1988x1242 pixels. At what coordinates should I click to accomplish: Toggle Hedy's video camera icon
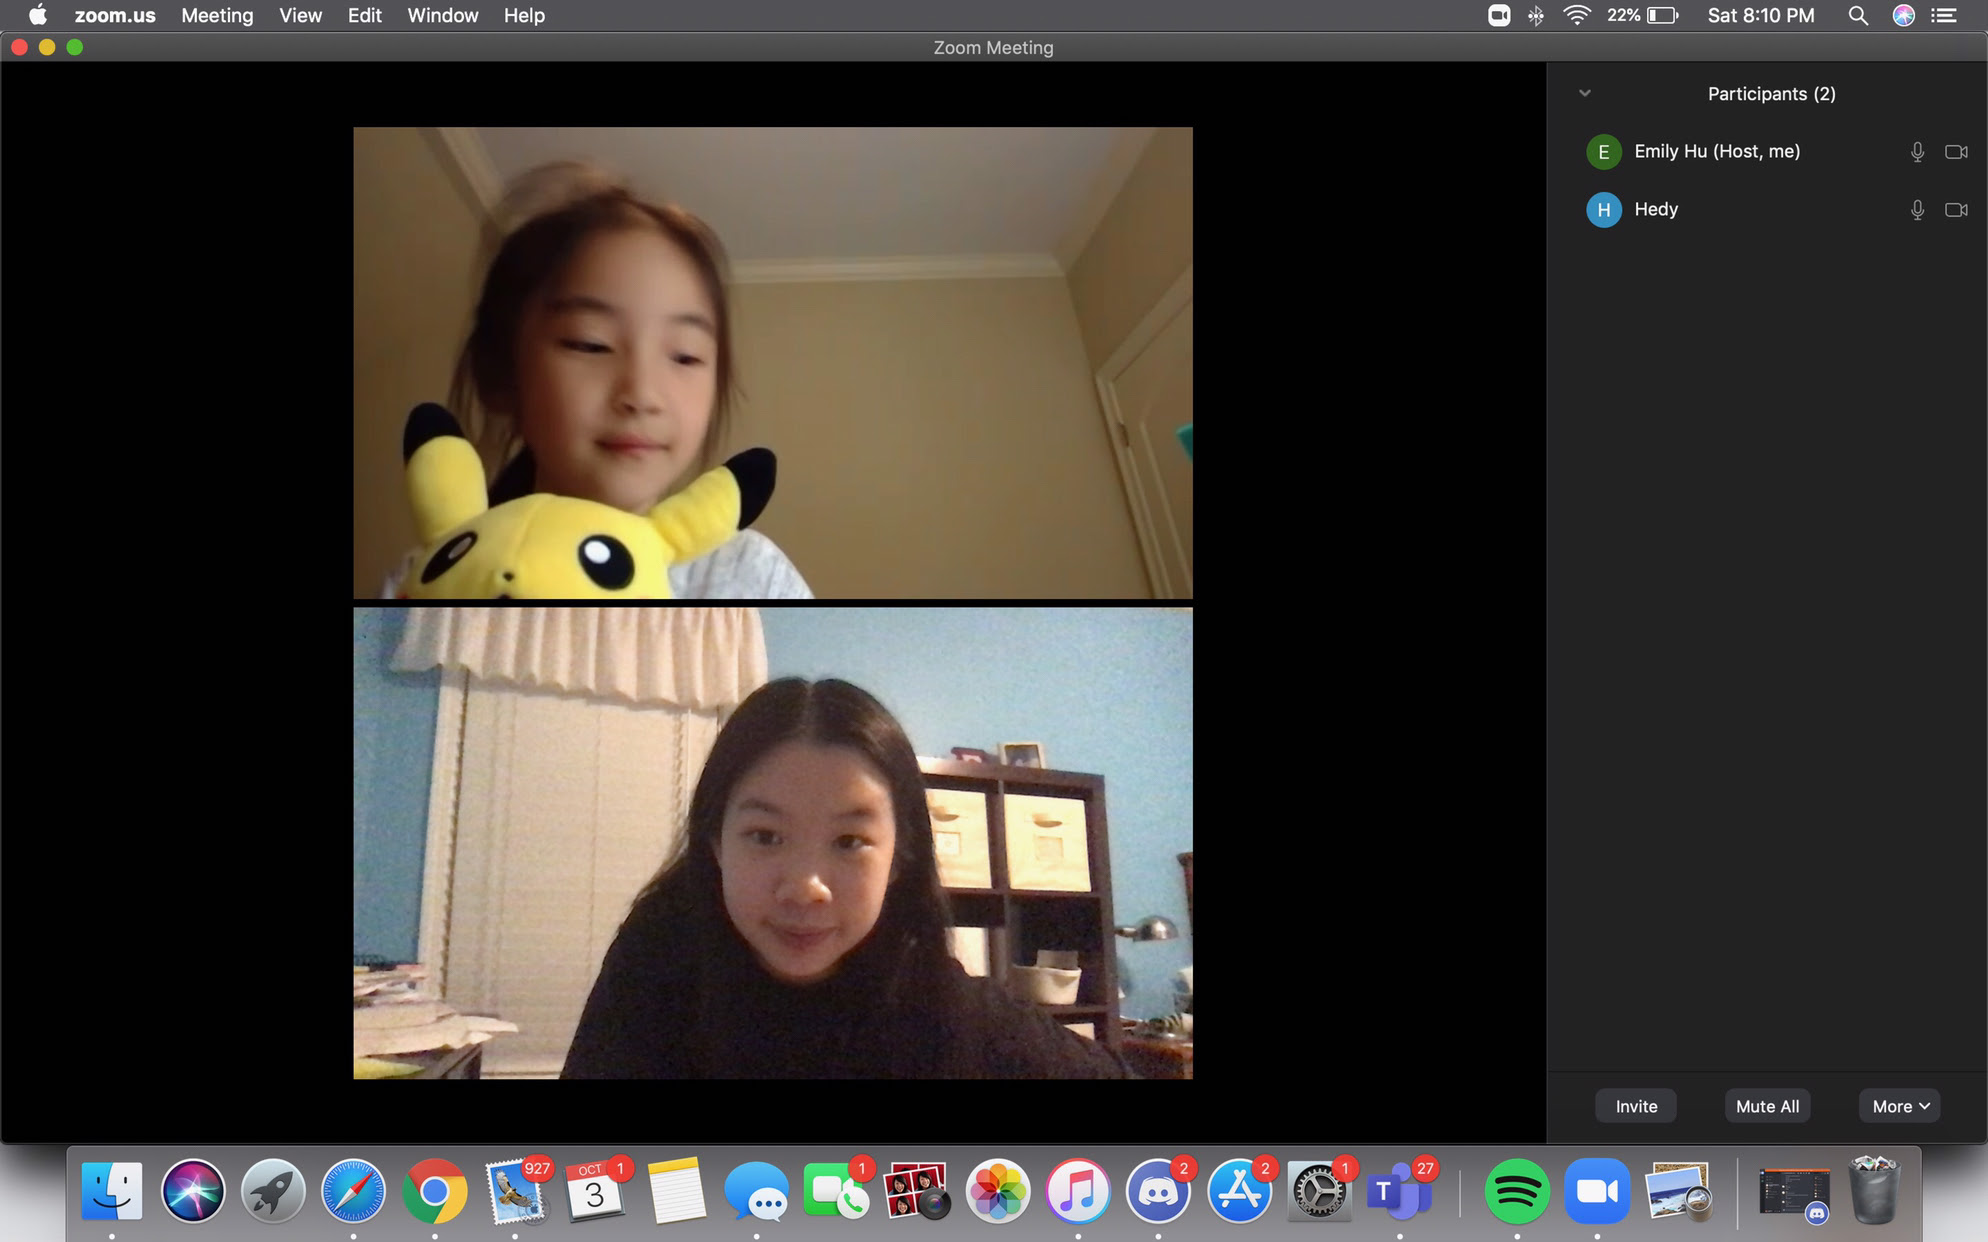[1956, 210]
